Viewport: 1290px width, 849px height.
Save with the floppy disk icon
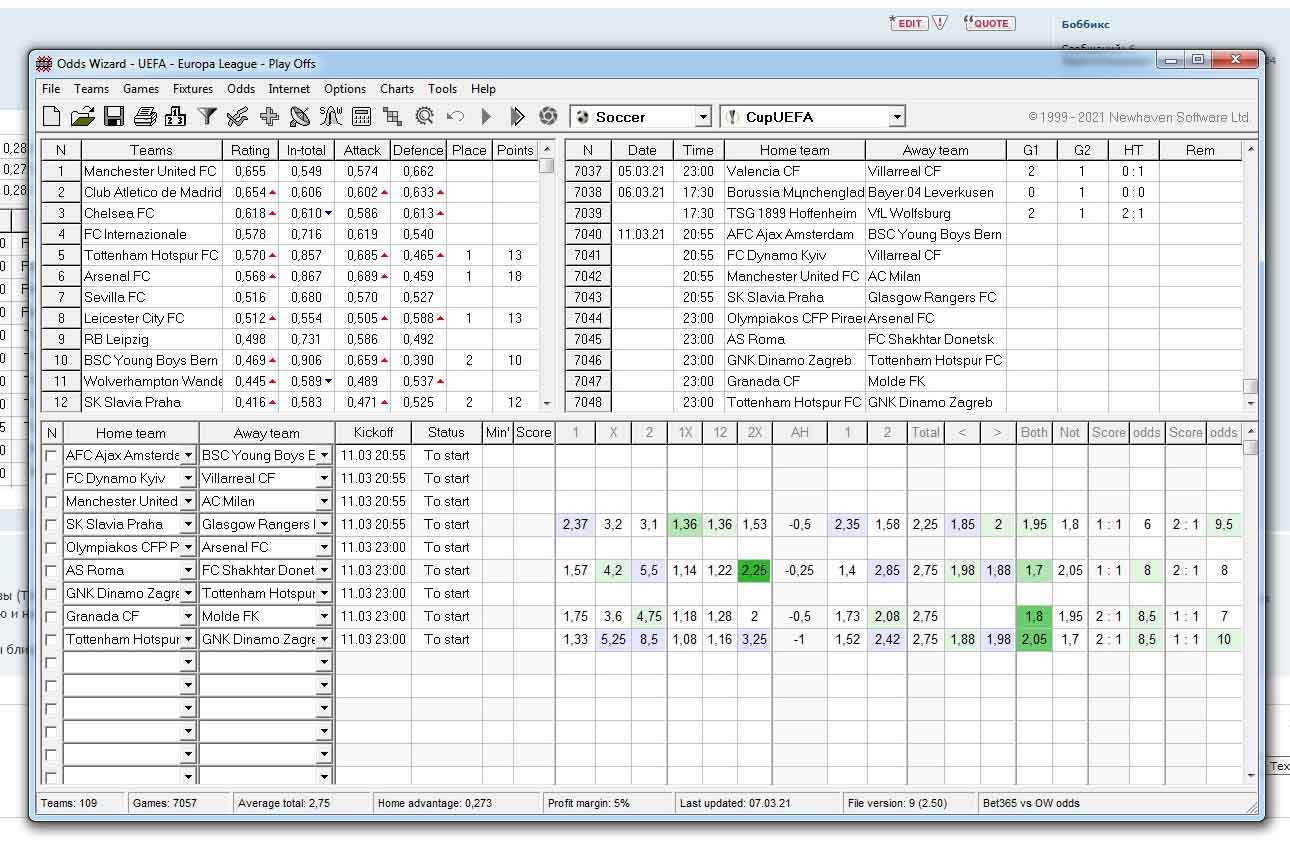pyautogui.click(x=113, y=117)
